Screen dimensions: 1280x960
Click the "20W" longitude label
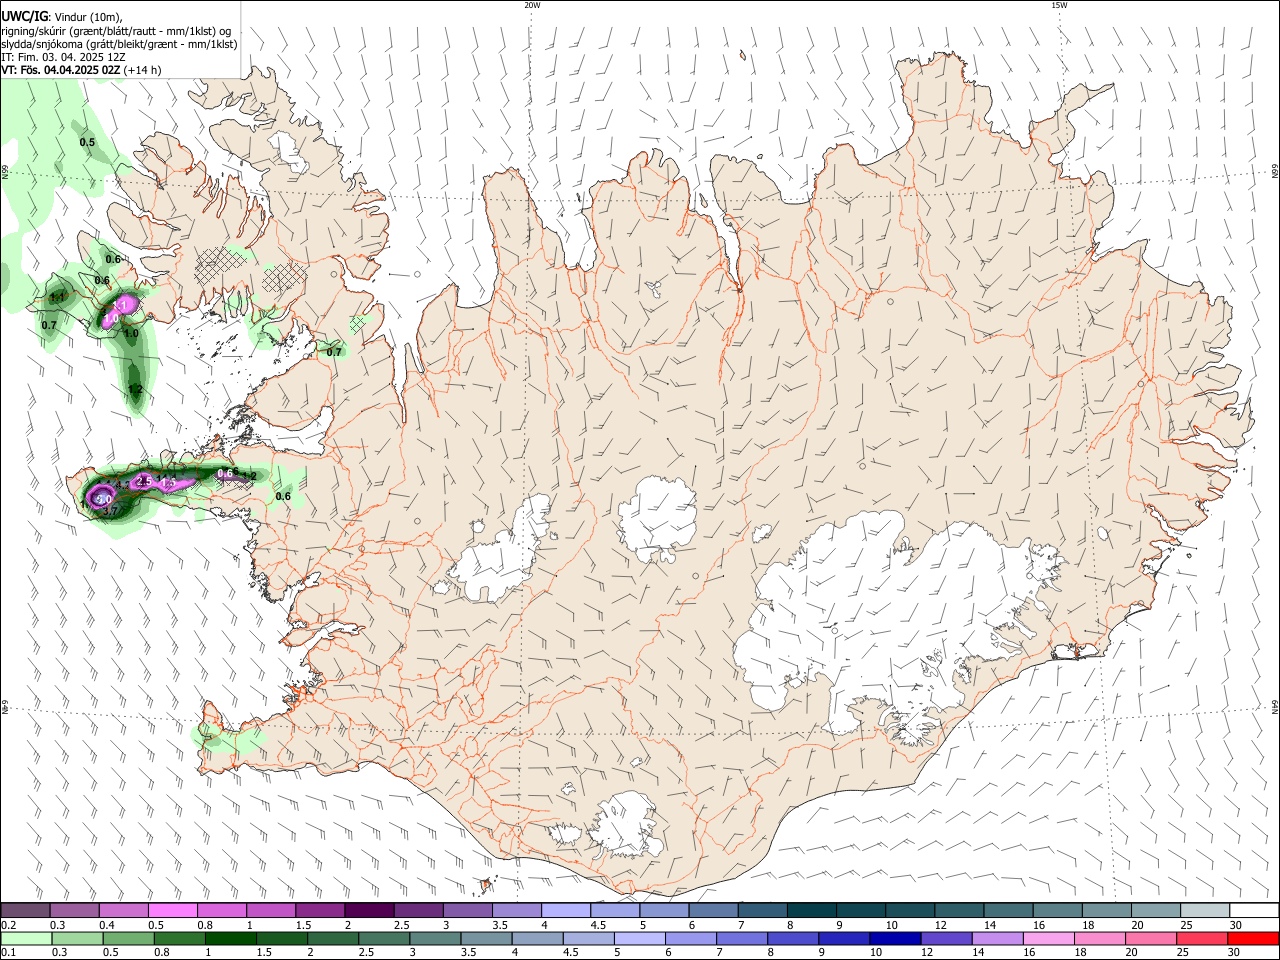click(532, 5)
